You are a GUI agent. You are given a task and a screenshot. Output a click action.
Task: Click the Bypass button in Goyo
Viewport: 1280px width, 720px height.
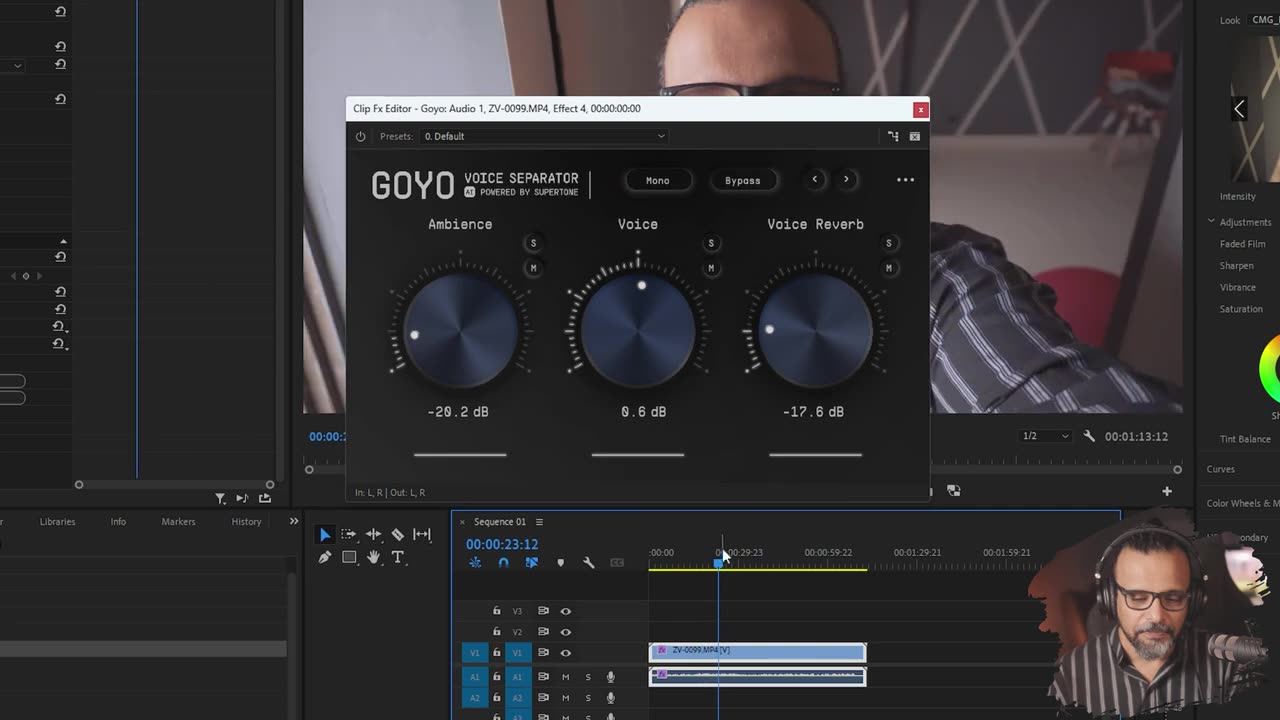742,180
